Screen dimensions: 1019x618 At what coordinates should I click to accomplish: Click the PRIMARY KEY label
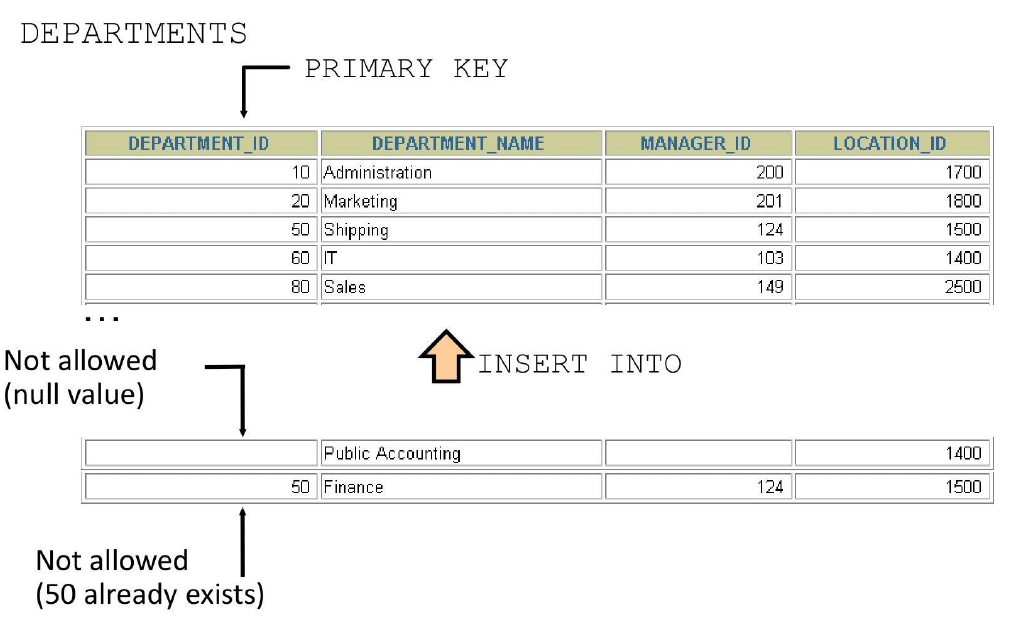[406, 68]
